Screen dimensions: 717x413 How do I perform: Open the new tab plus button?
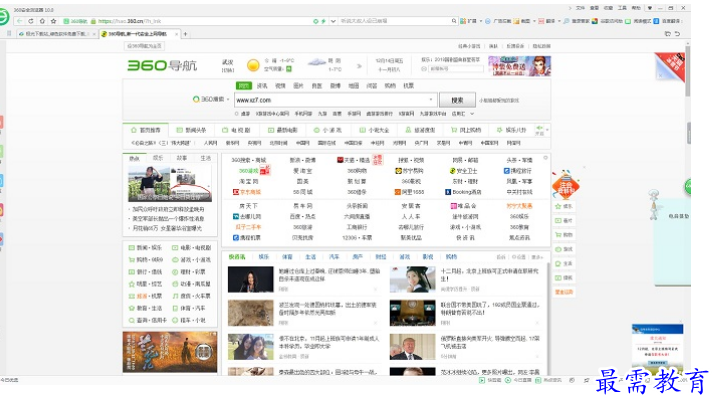tap(185, 34)
